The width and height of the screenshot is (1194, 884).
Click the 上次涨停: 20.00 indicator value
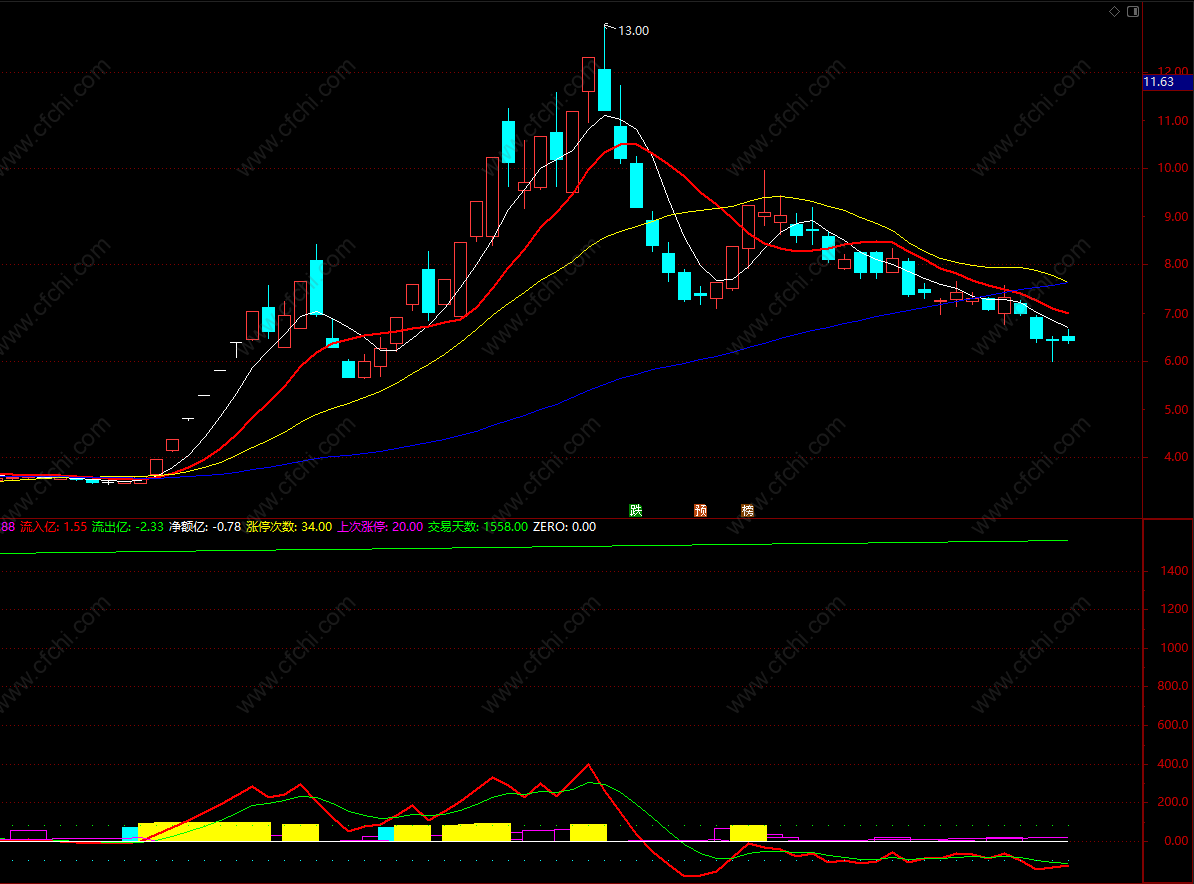tap(380, 527)
